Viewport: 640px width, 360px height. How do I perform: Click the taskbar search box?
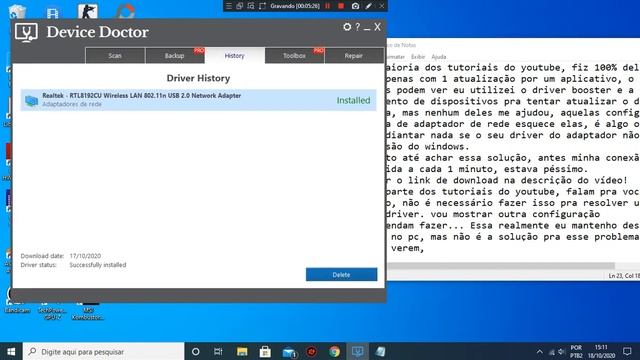tap(104, 351)
